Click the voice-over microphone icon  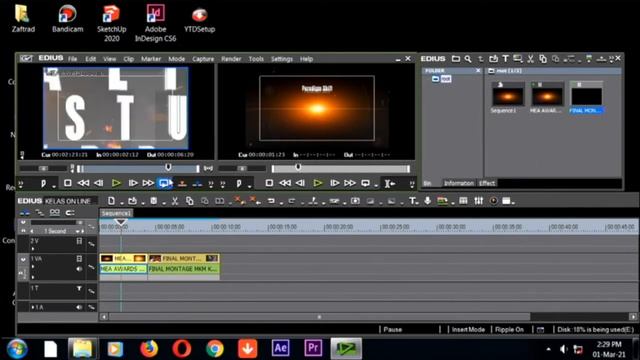tap(427, 200)
